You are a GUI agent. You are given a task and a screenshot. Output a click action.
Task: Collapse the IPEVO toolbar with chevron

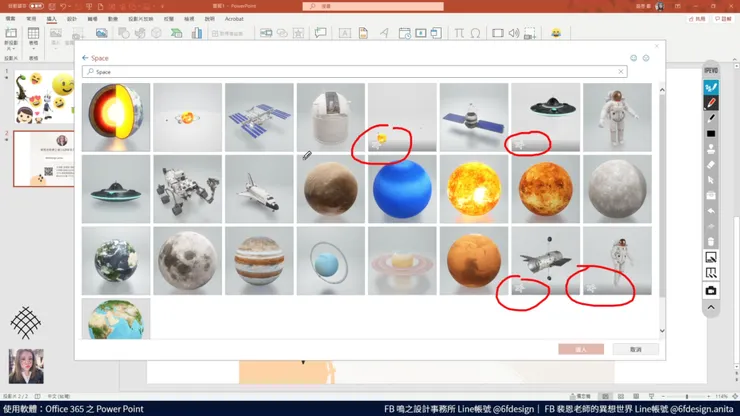(711, 307)
